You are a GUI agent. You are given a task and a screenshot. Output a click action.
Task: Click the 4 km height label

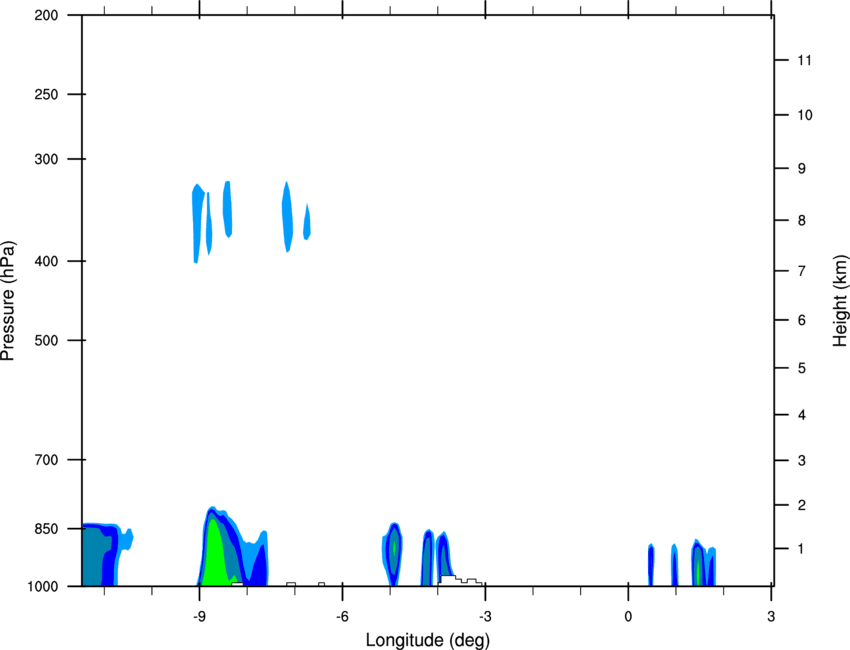pos(802,415)
